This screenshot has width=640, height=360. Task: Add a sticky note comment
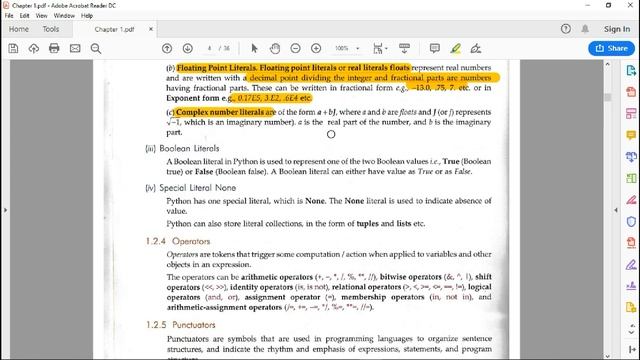435,49
